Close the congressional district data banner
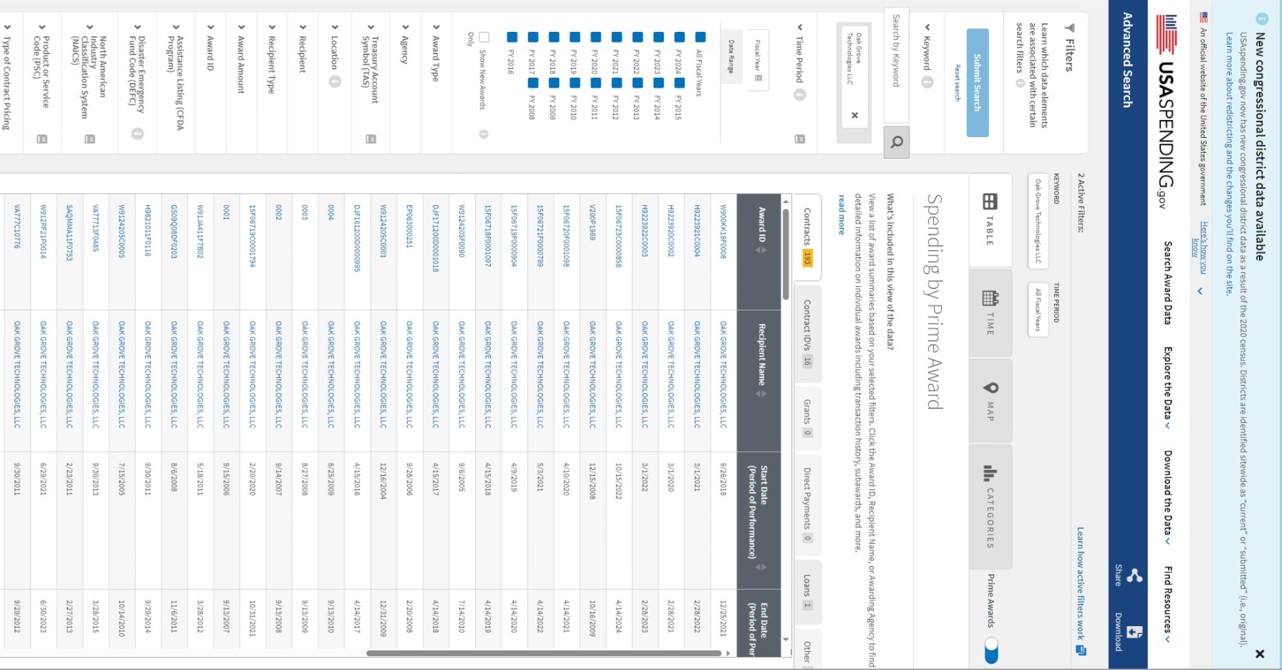This screenshot has height=670, width=1282. (x=1259, y=653)
